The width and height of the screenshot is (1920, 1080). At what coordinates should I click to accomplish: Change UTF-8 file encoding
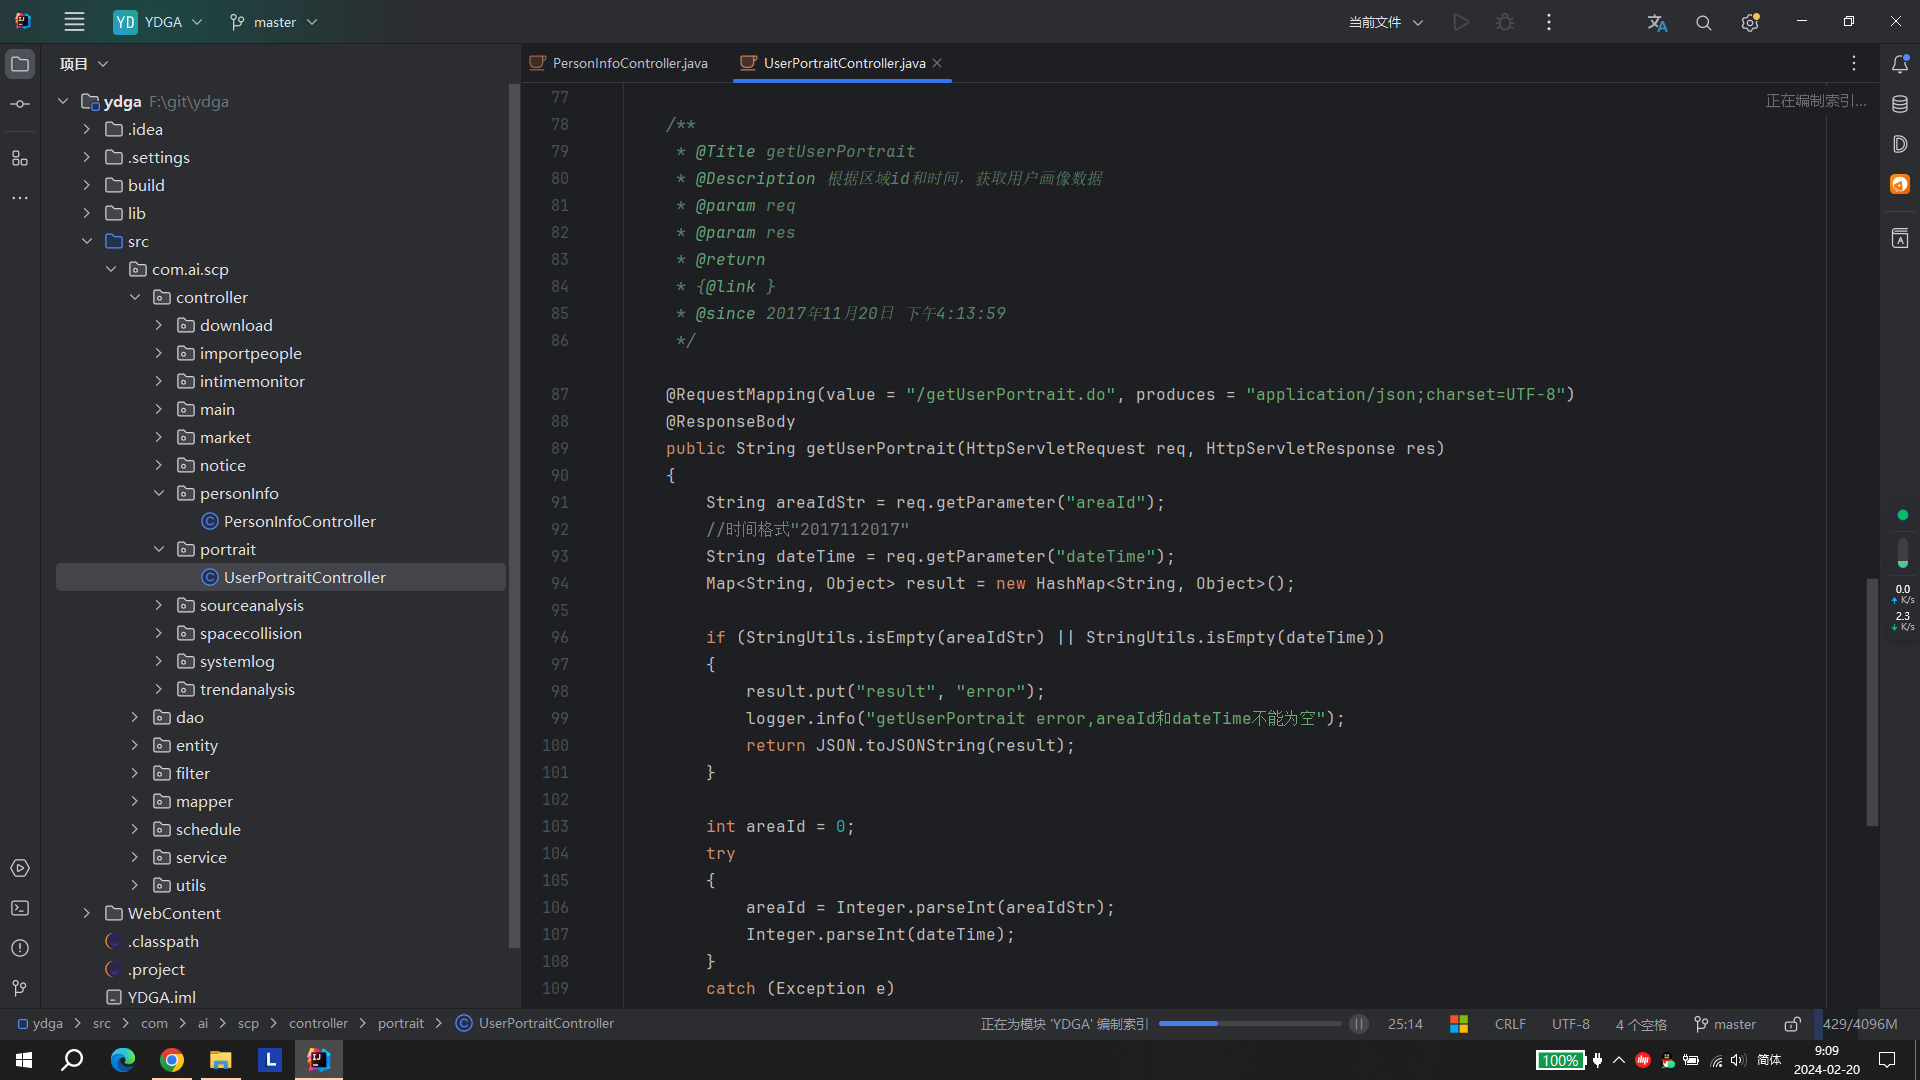(1570, 1024)
